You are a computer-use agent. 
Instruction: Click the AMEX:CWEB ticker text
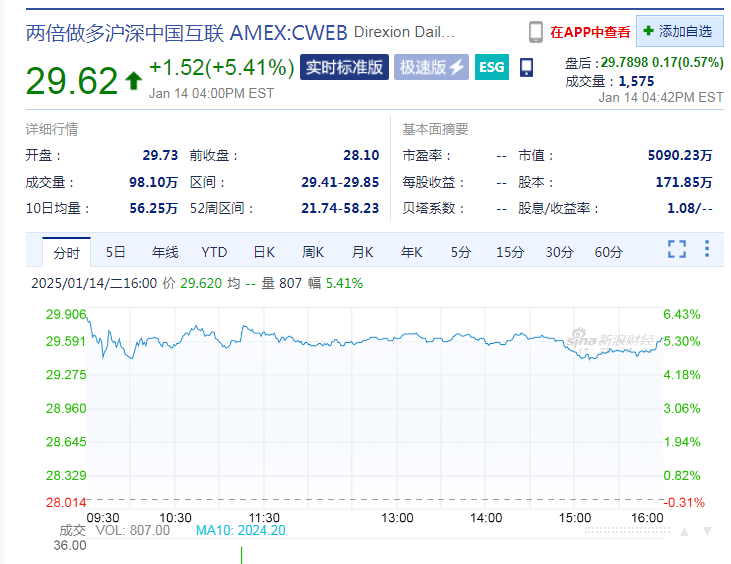point(289,33)
